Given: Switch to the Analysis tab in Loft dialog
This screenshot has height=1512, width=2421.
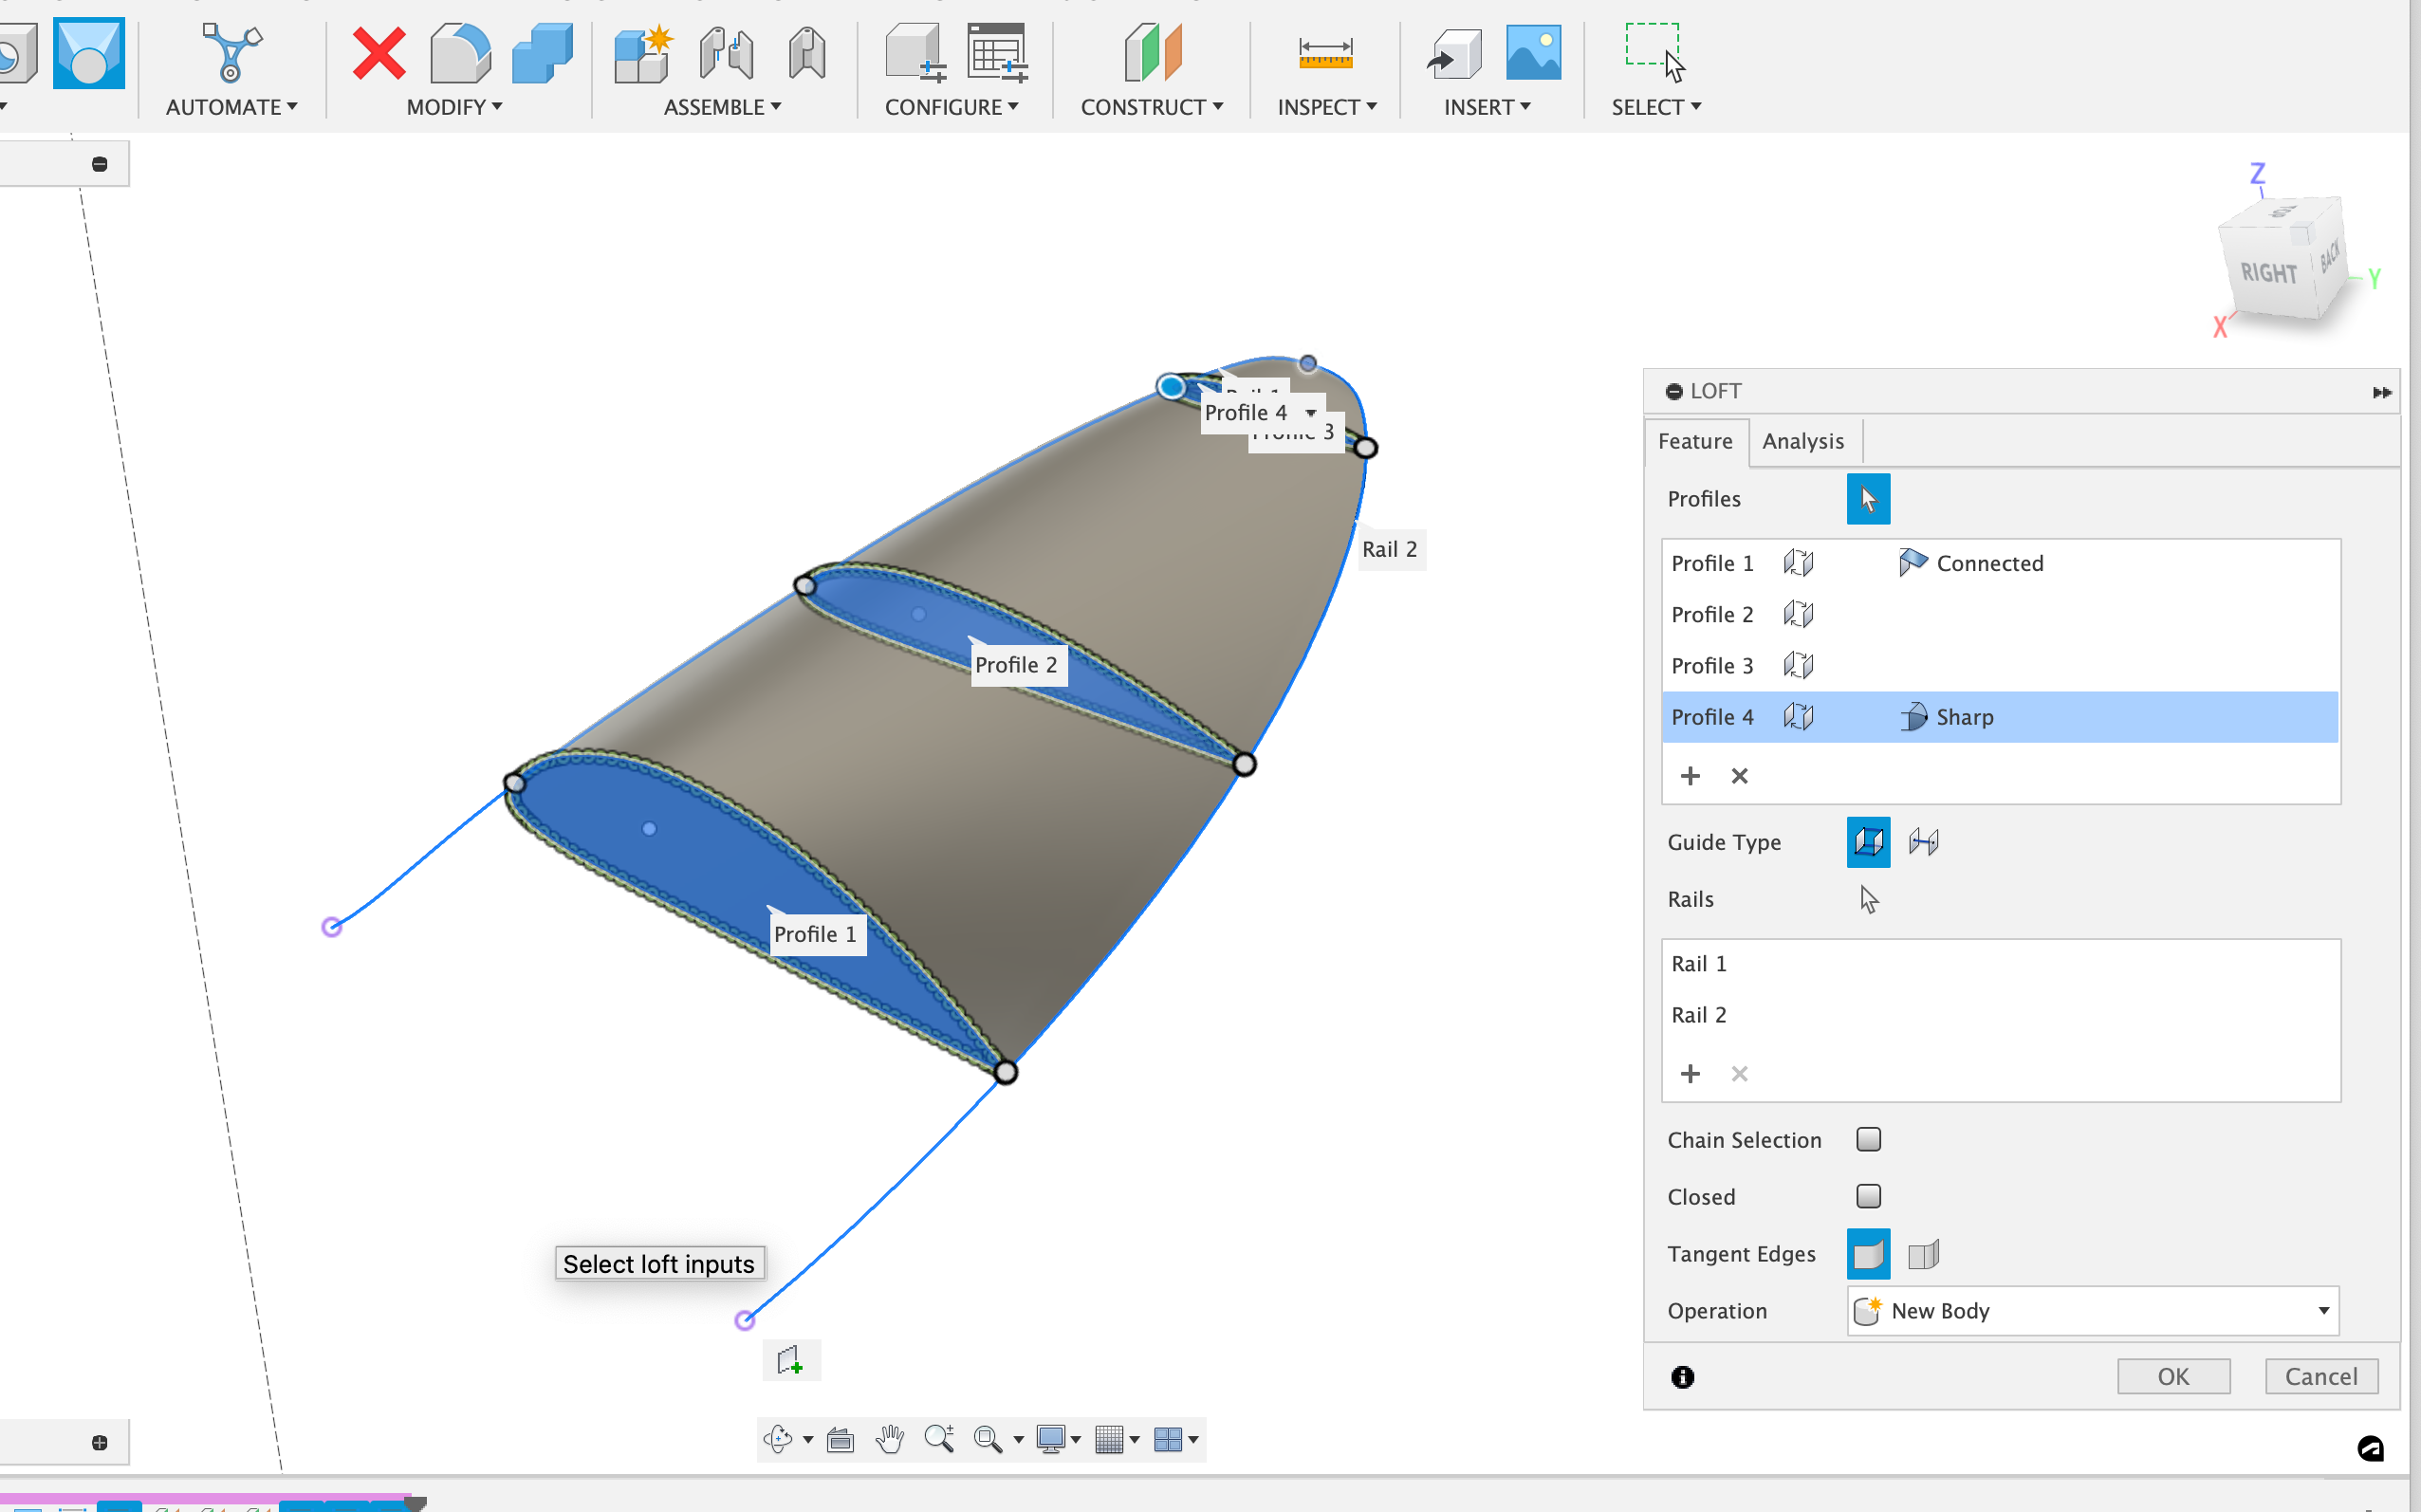Looking at the screenshot, I should pos(1803,441).
